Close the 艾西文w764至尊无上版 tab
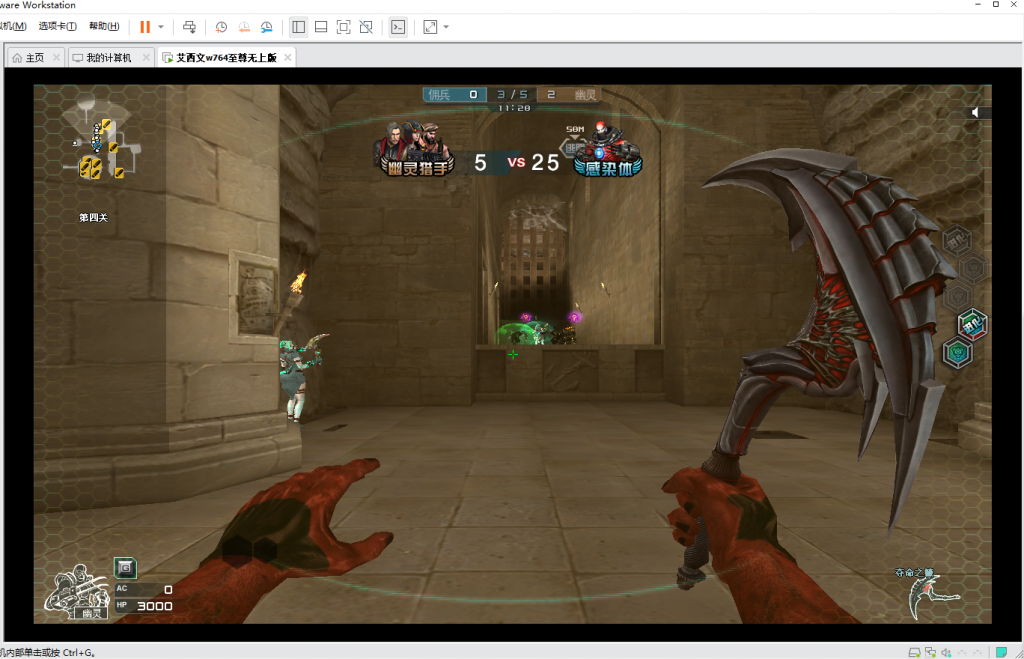Screen dimensions: 1024x659 (287, 57)
